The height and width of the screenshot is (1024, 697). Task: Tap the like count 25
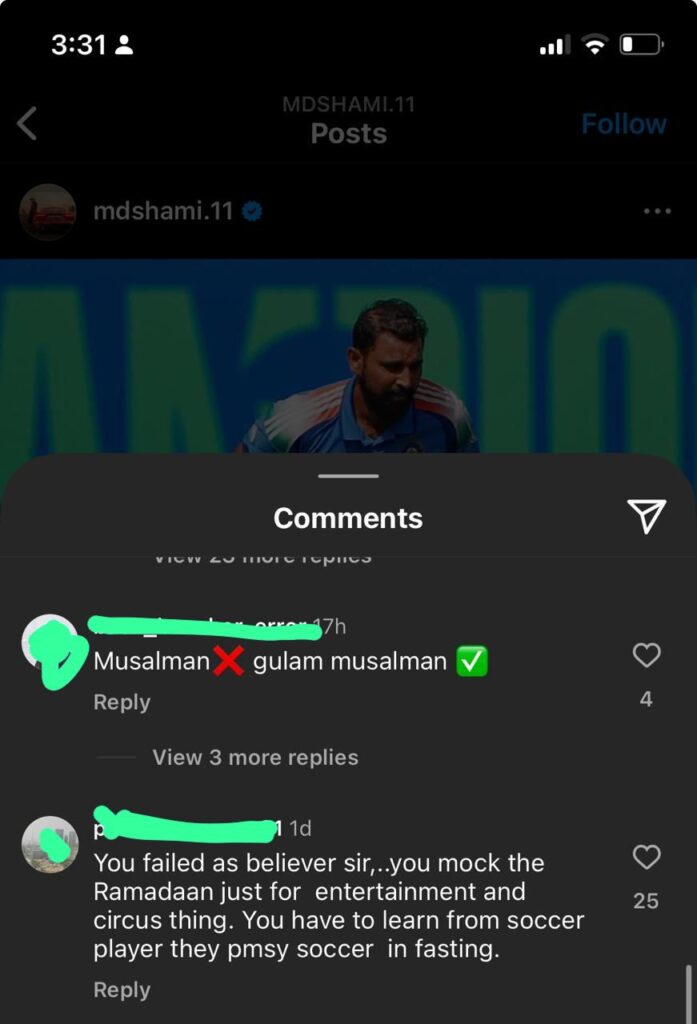click(646, 901)
